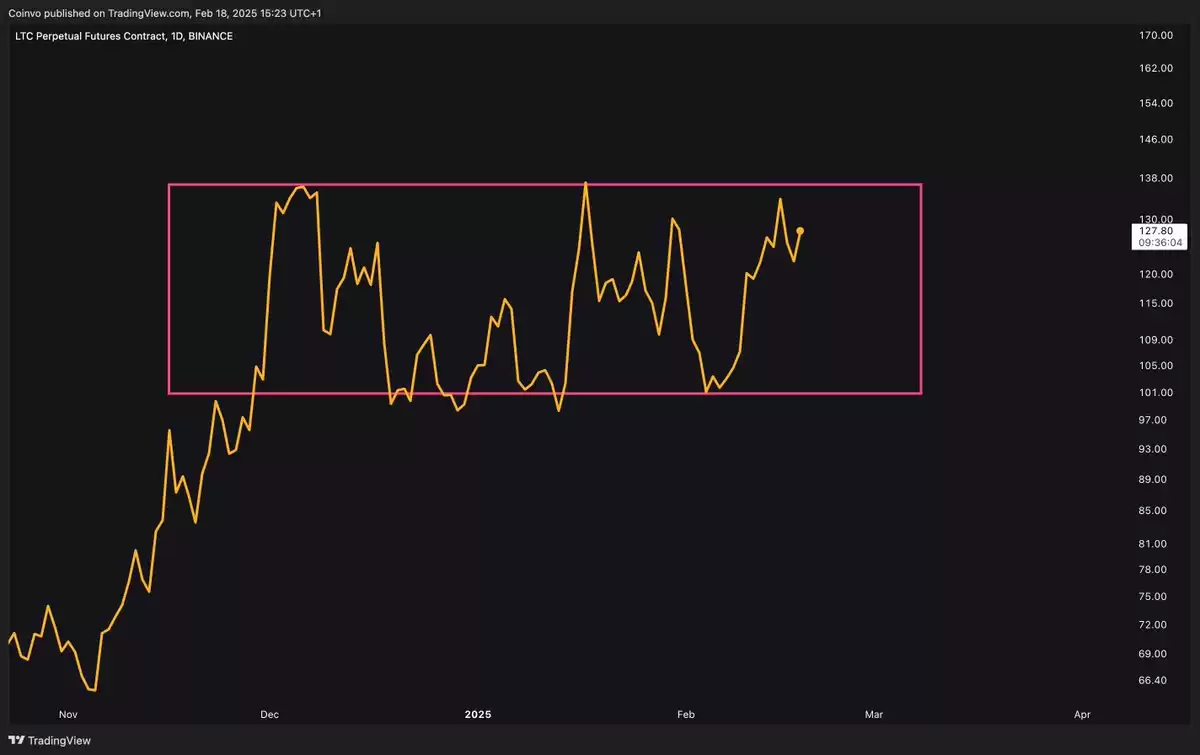
Task: Click the 109.00 price axis label
Action: (x=1155, y=340)
